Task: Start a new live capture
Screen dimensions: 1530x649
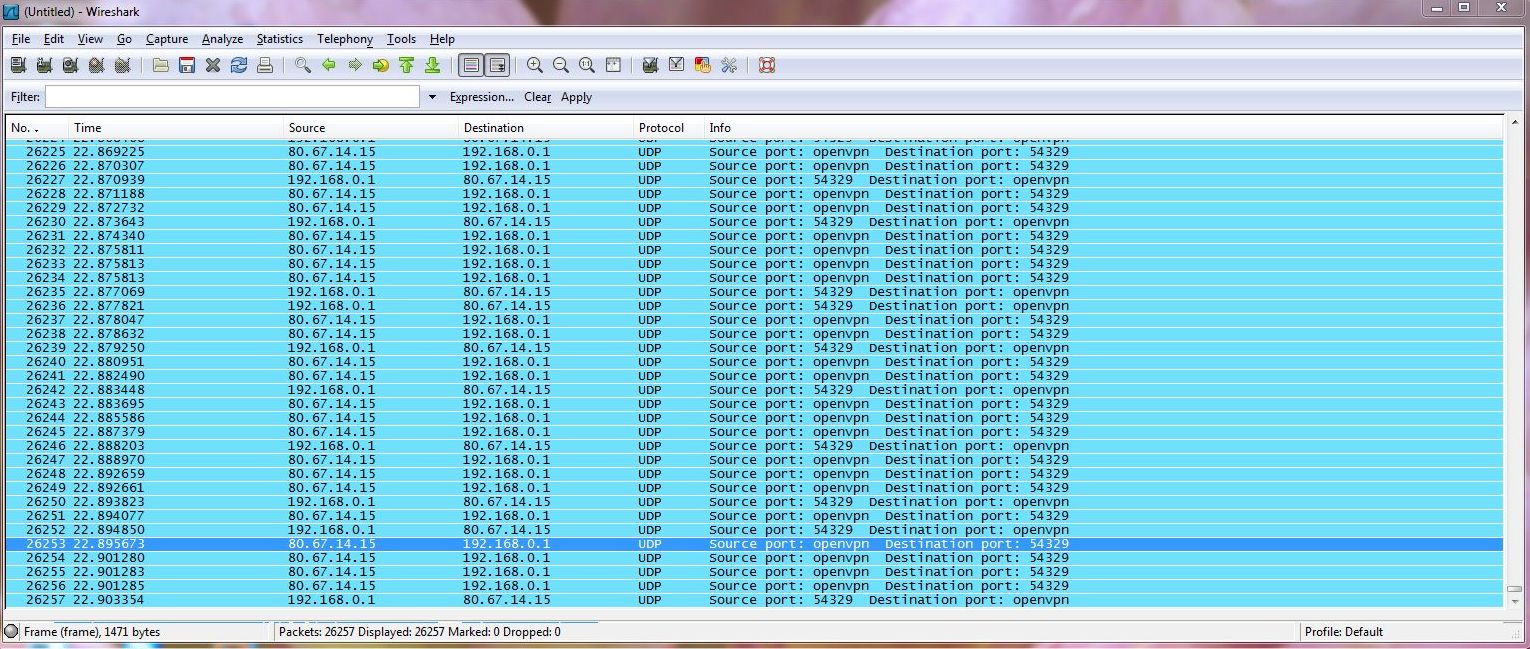Action: (70, 65)
